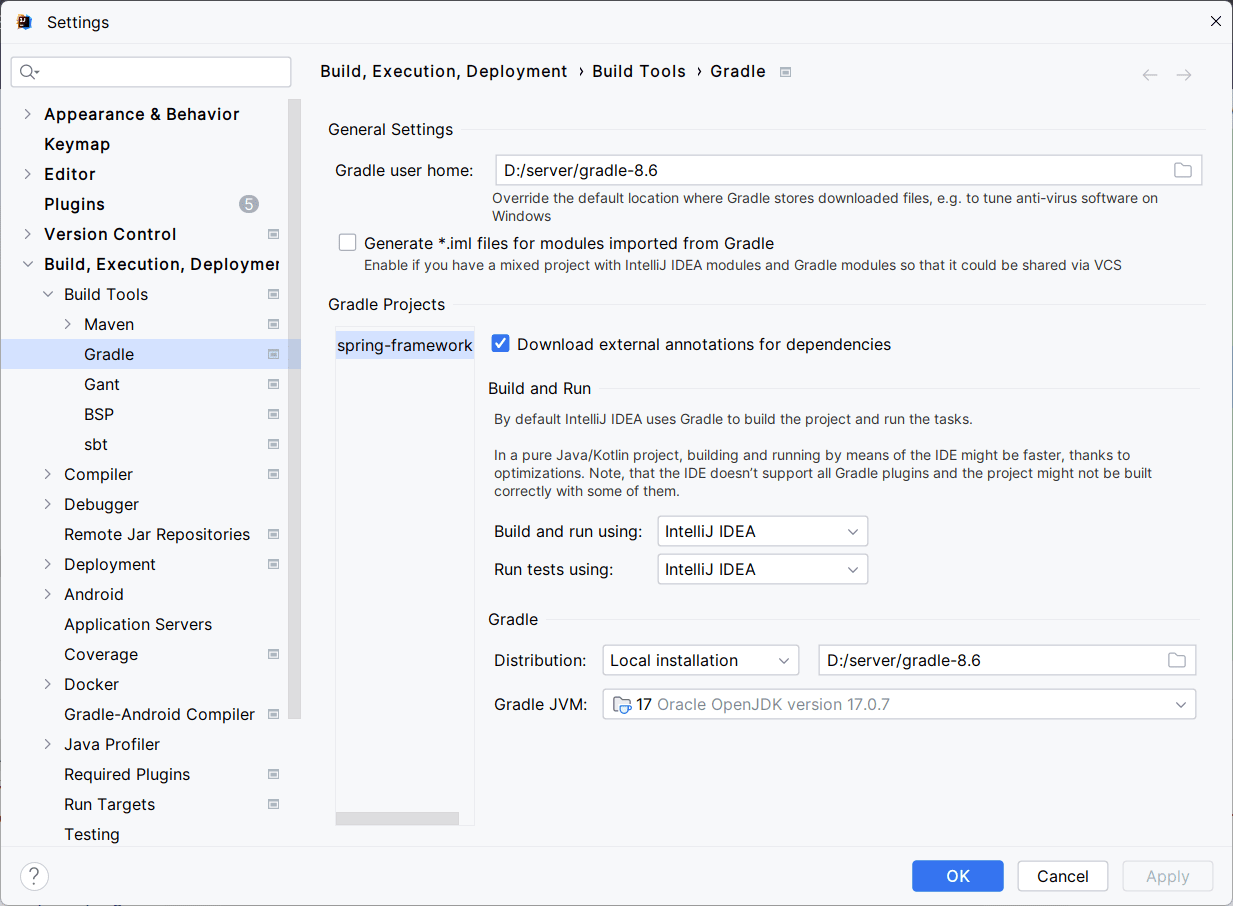Select Android in settings tree
The image size is (1233, 906).
tap(94, 594)
